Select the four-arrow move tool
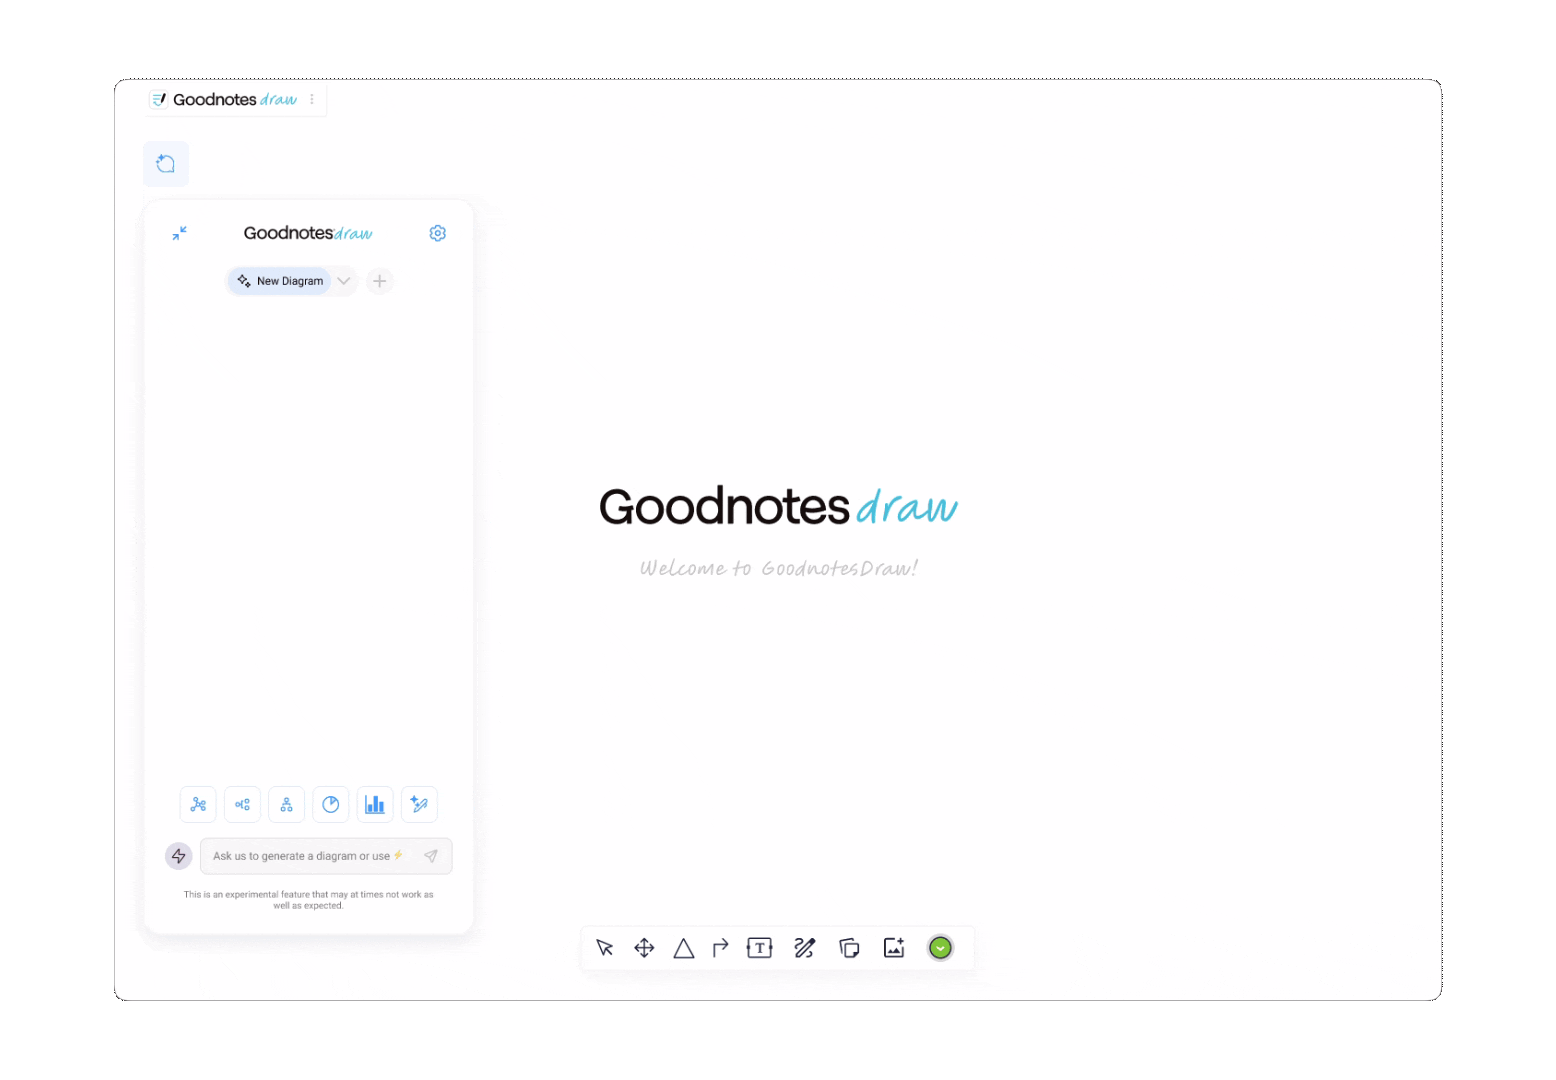The width and height of the screenshot is (1556, 1080). click(645, 948)
